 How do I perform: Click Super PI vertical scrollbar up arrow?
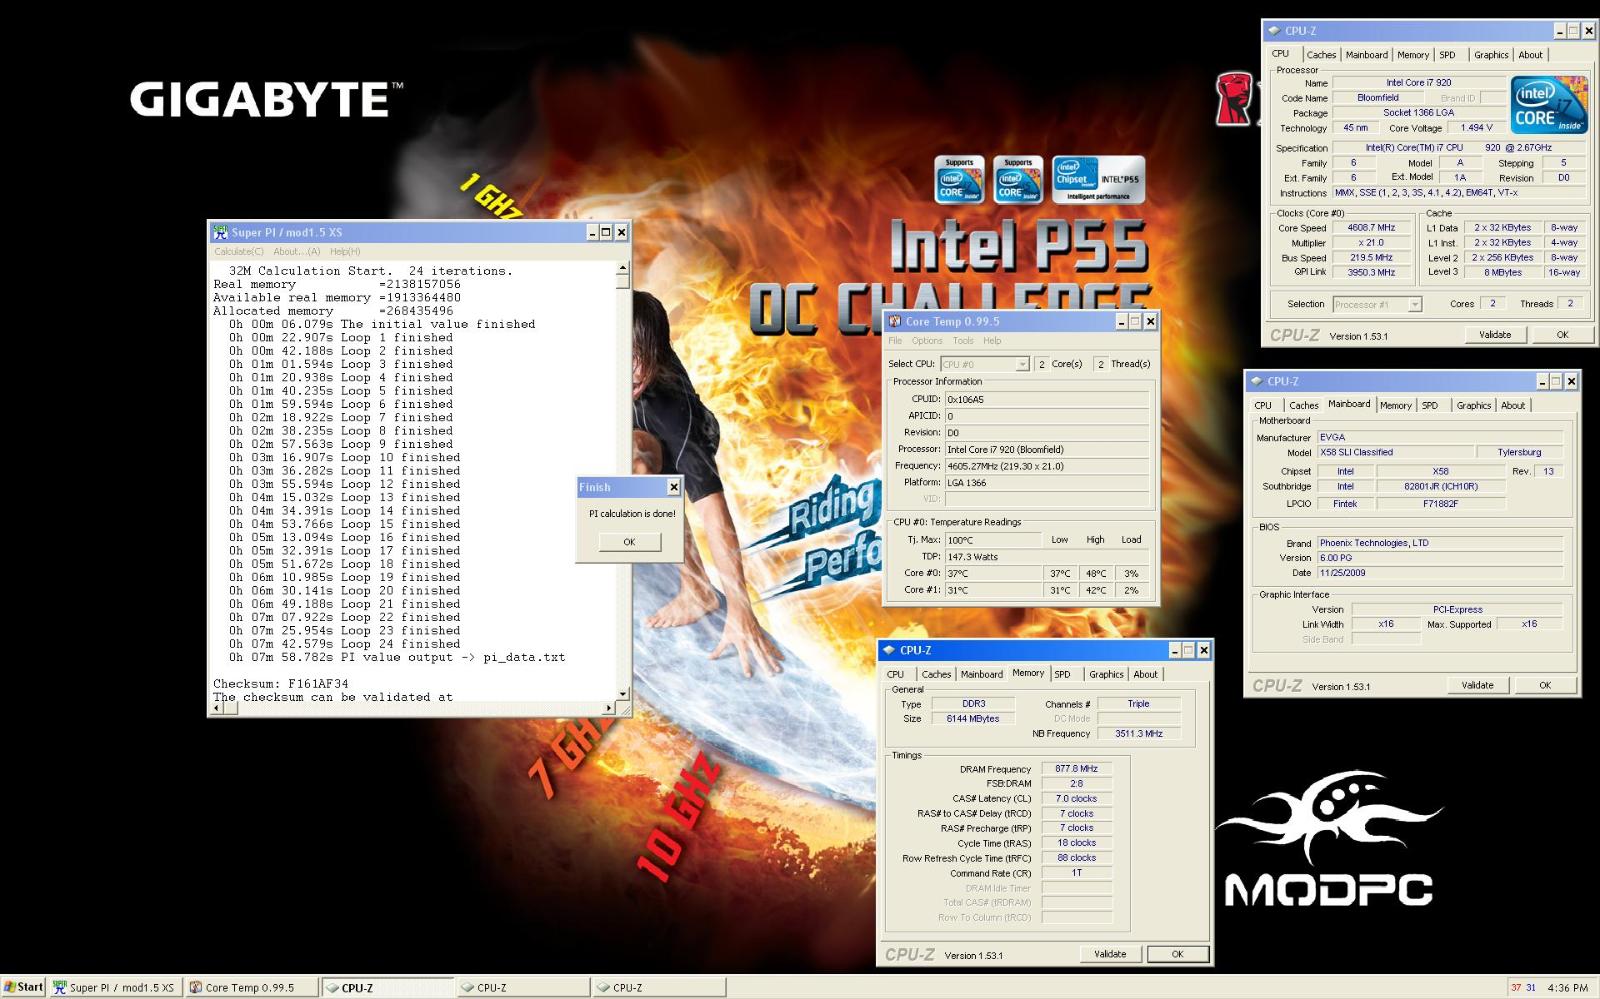point(623,268)
